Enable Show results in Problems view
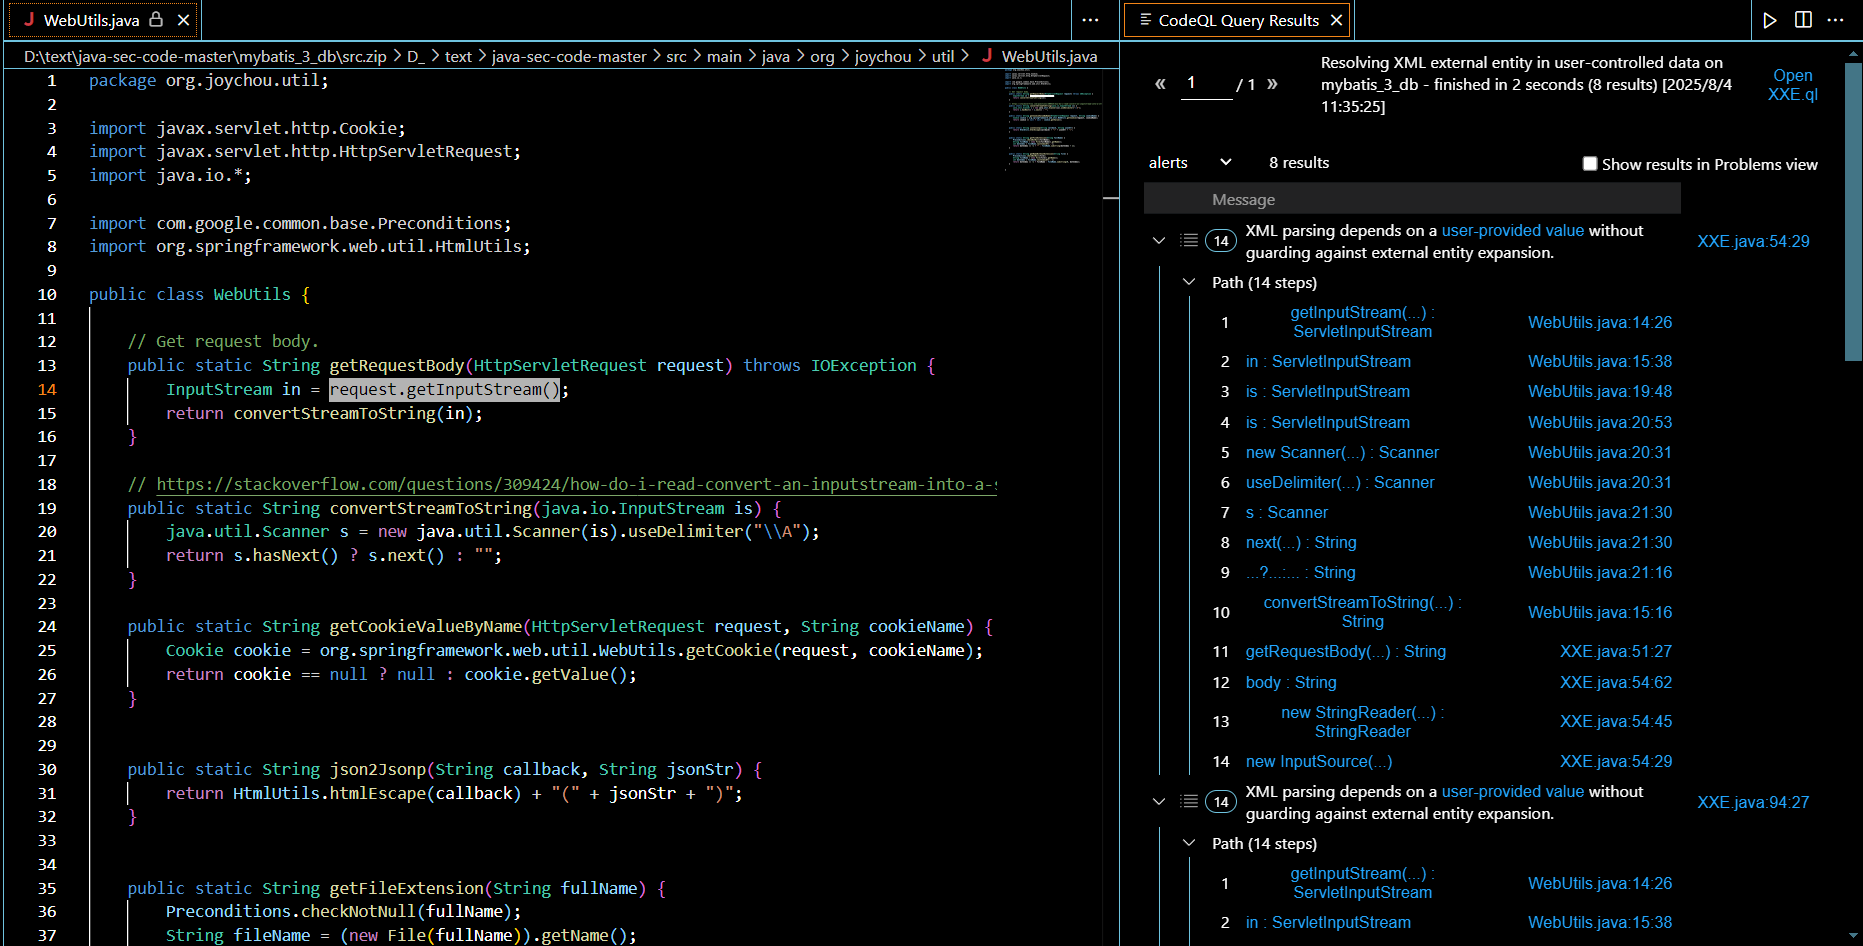 tap(1589, 164)
